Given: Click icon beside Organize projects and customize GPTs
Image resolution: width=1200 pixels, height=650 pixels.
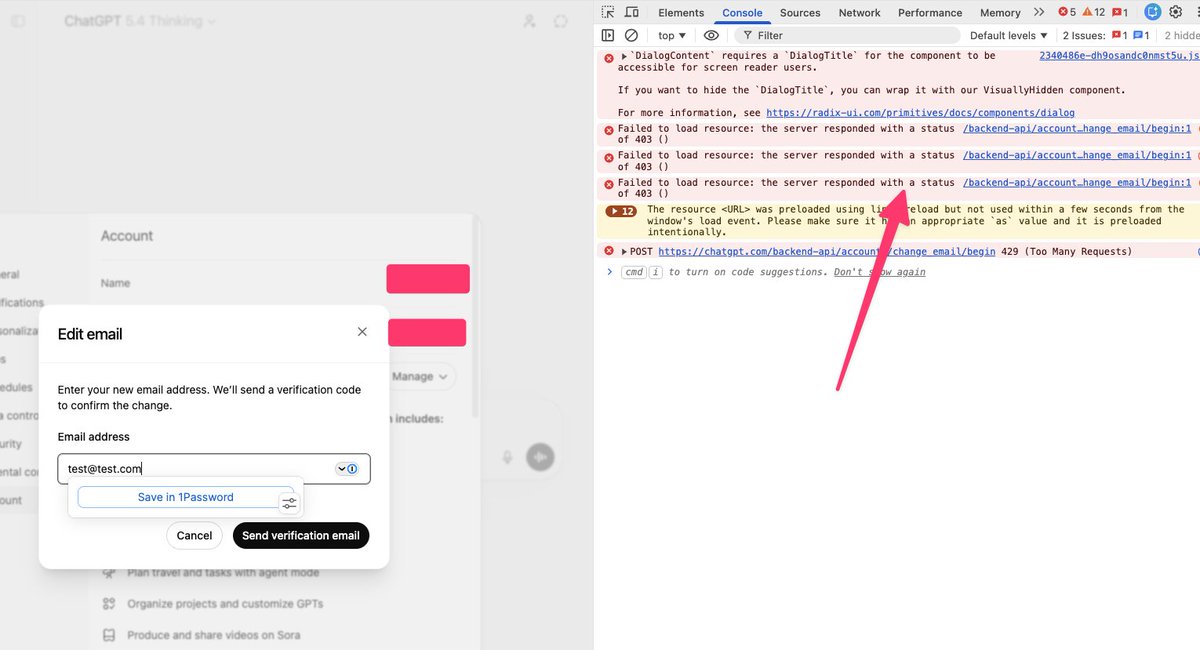Looking at the screenshot, I should tap(108, 604).
